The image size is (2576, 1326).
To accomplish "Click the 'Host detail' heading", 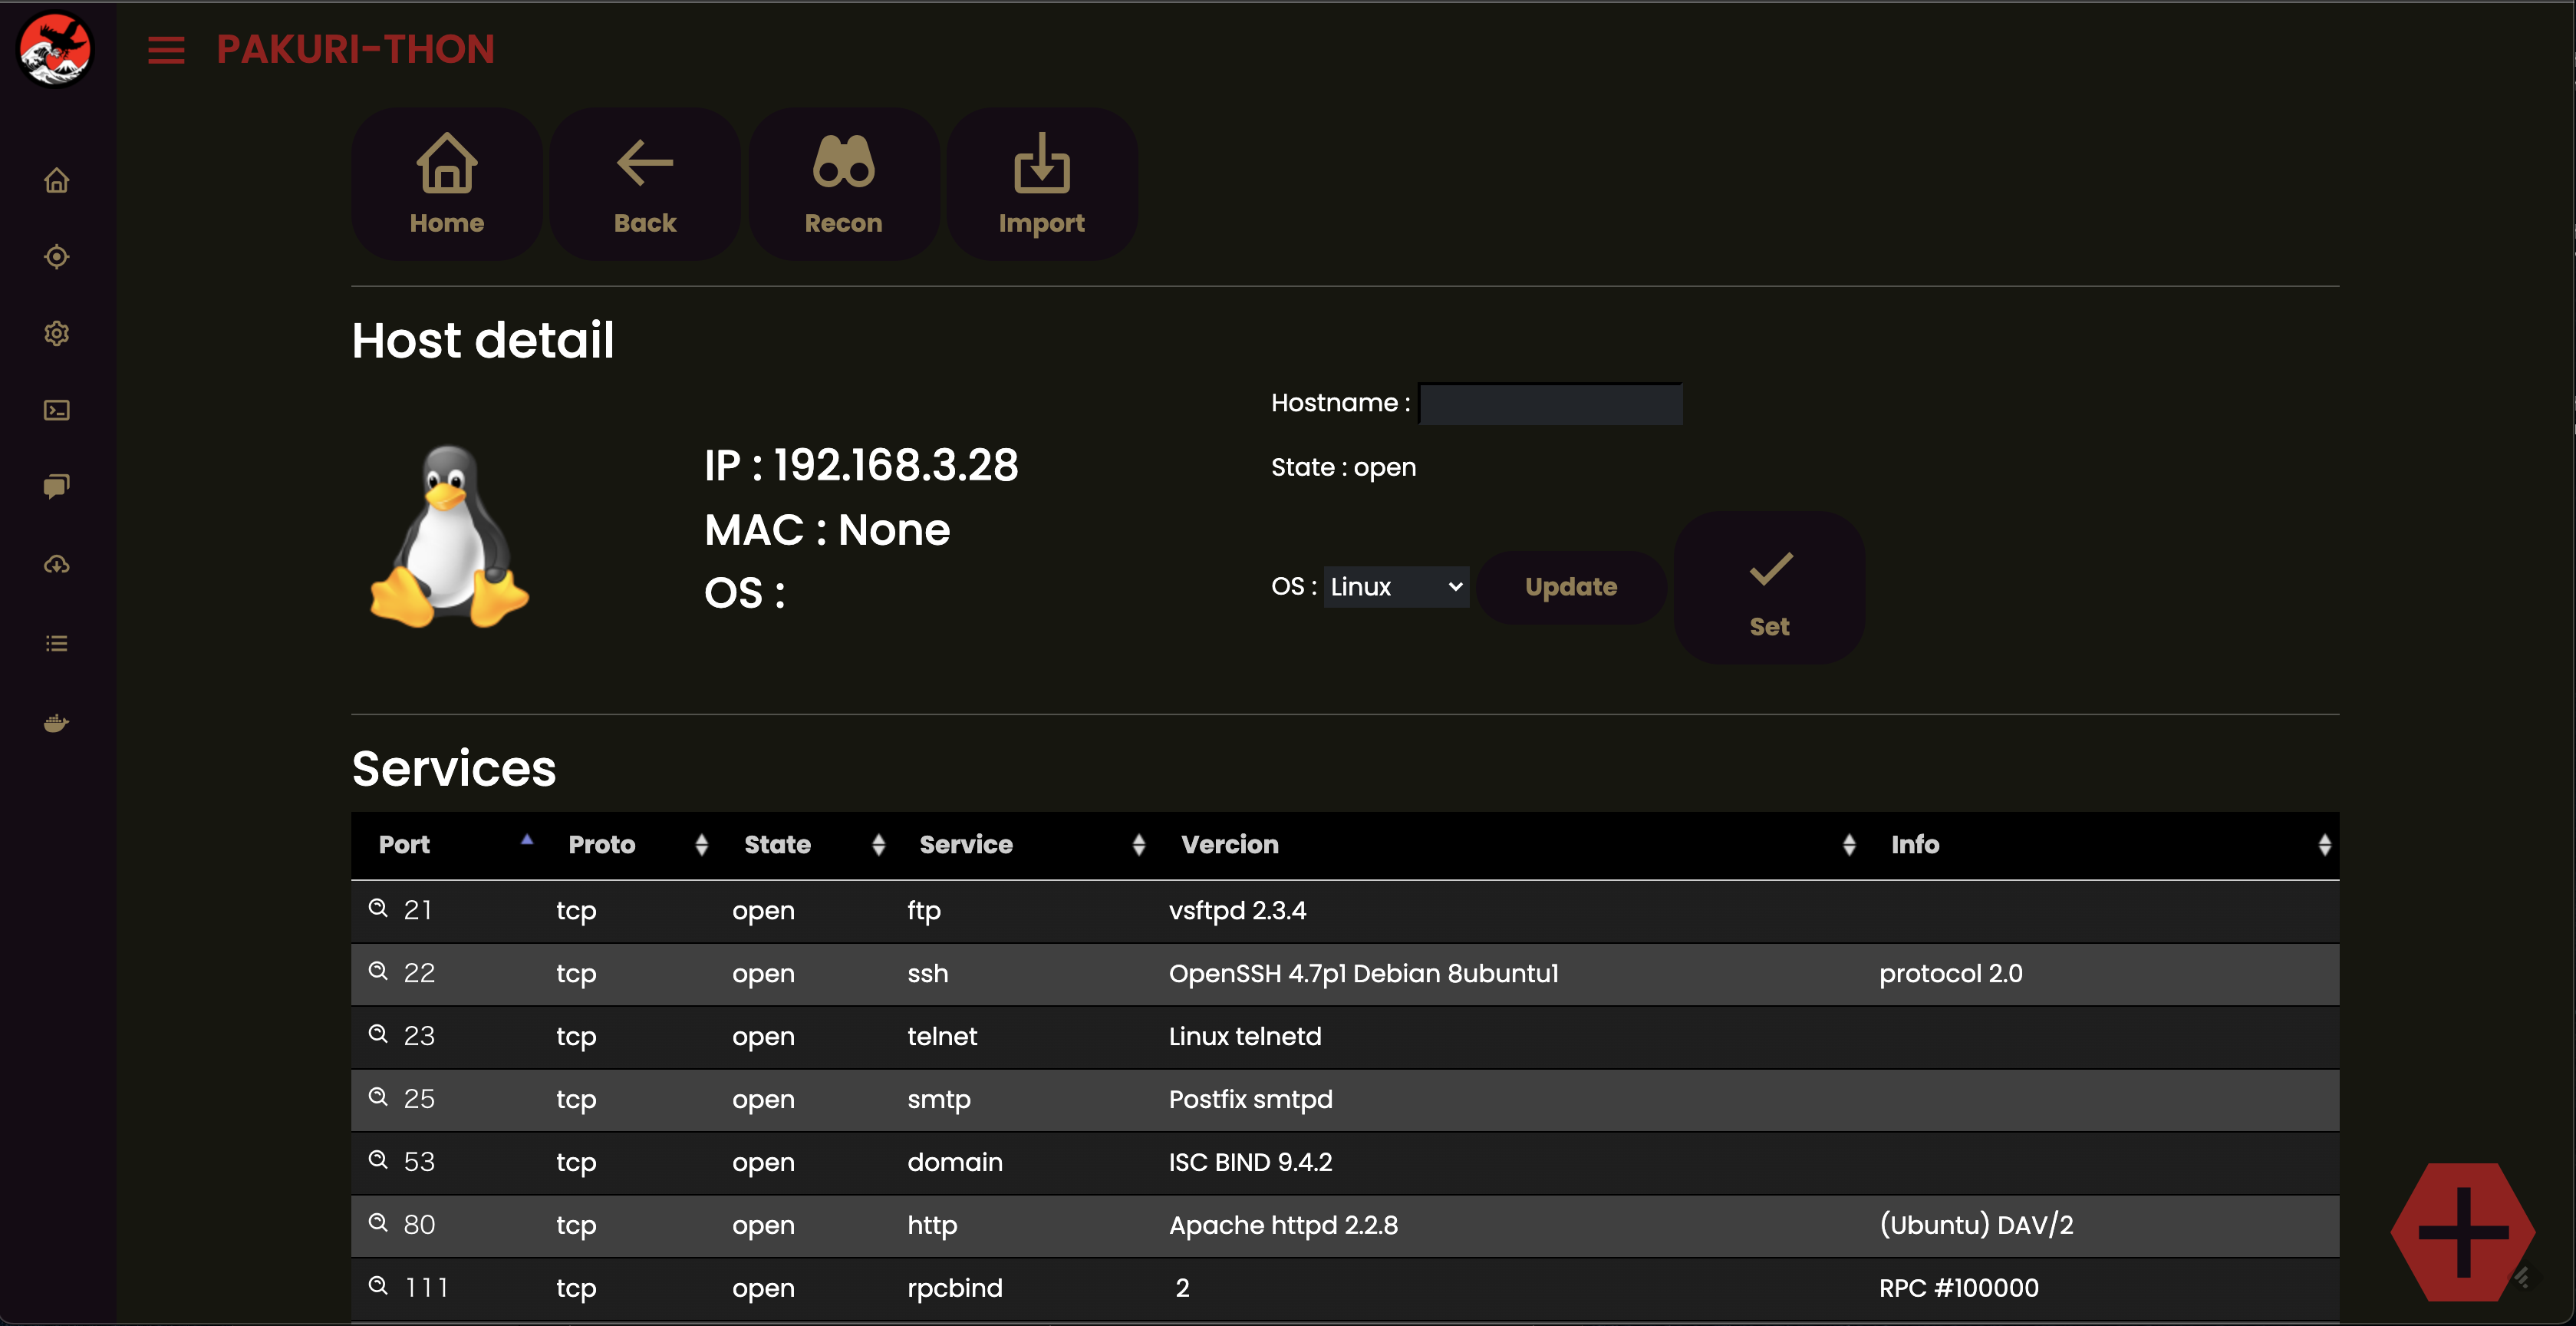I will coord(483,341).
